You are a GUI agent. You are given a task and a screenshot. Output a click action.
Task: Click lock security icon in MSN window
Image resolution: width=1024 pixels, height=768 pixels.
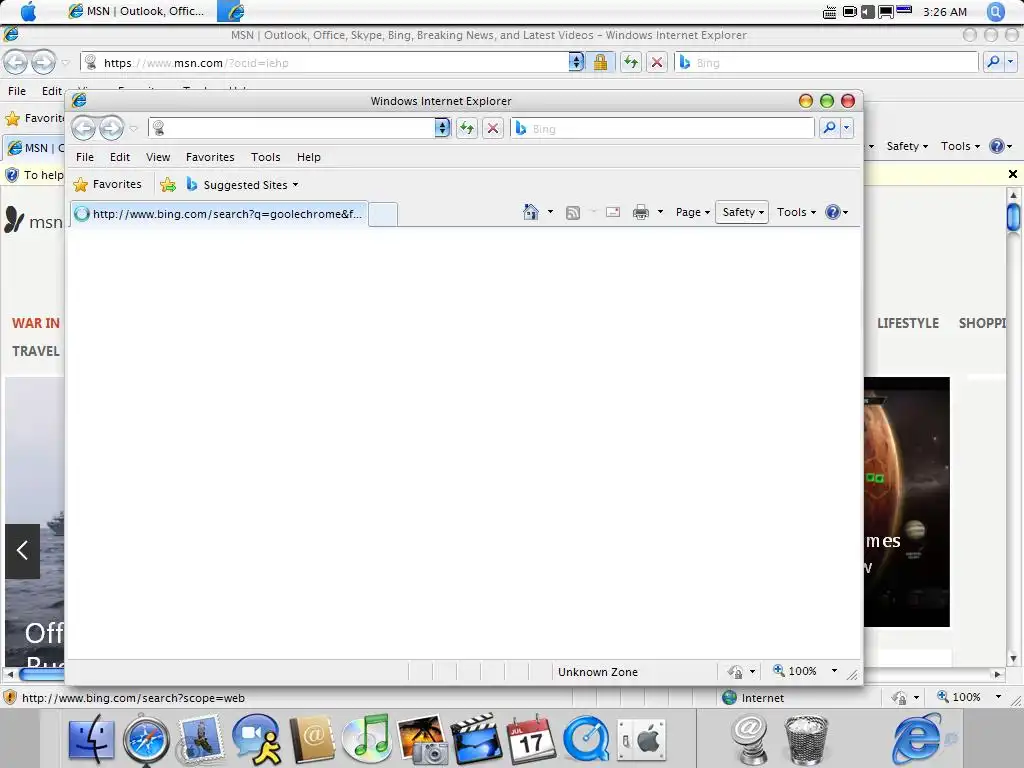point(600,63)
